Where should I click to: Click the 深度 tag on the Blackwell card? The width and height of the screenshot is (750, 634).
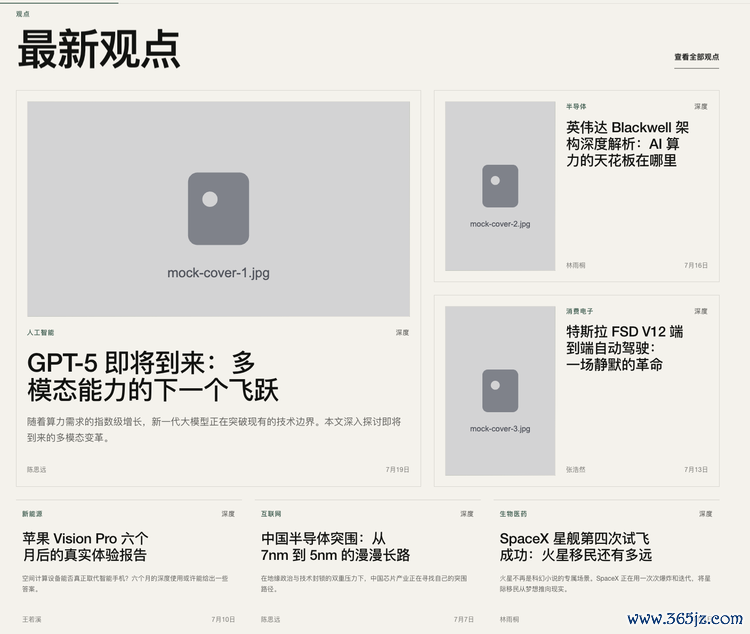coord(701,106)
